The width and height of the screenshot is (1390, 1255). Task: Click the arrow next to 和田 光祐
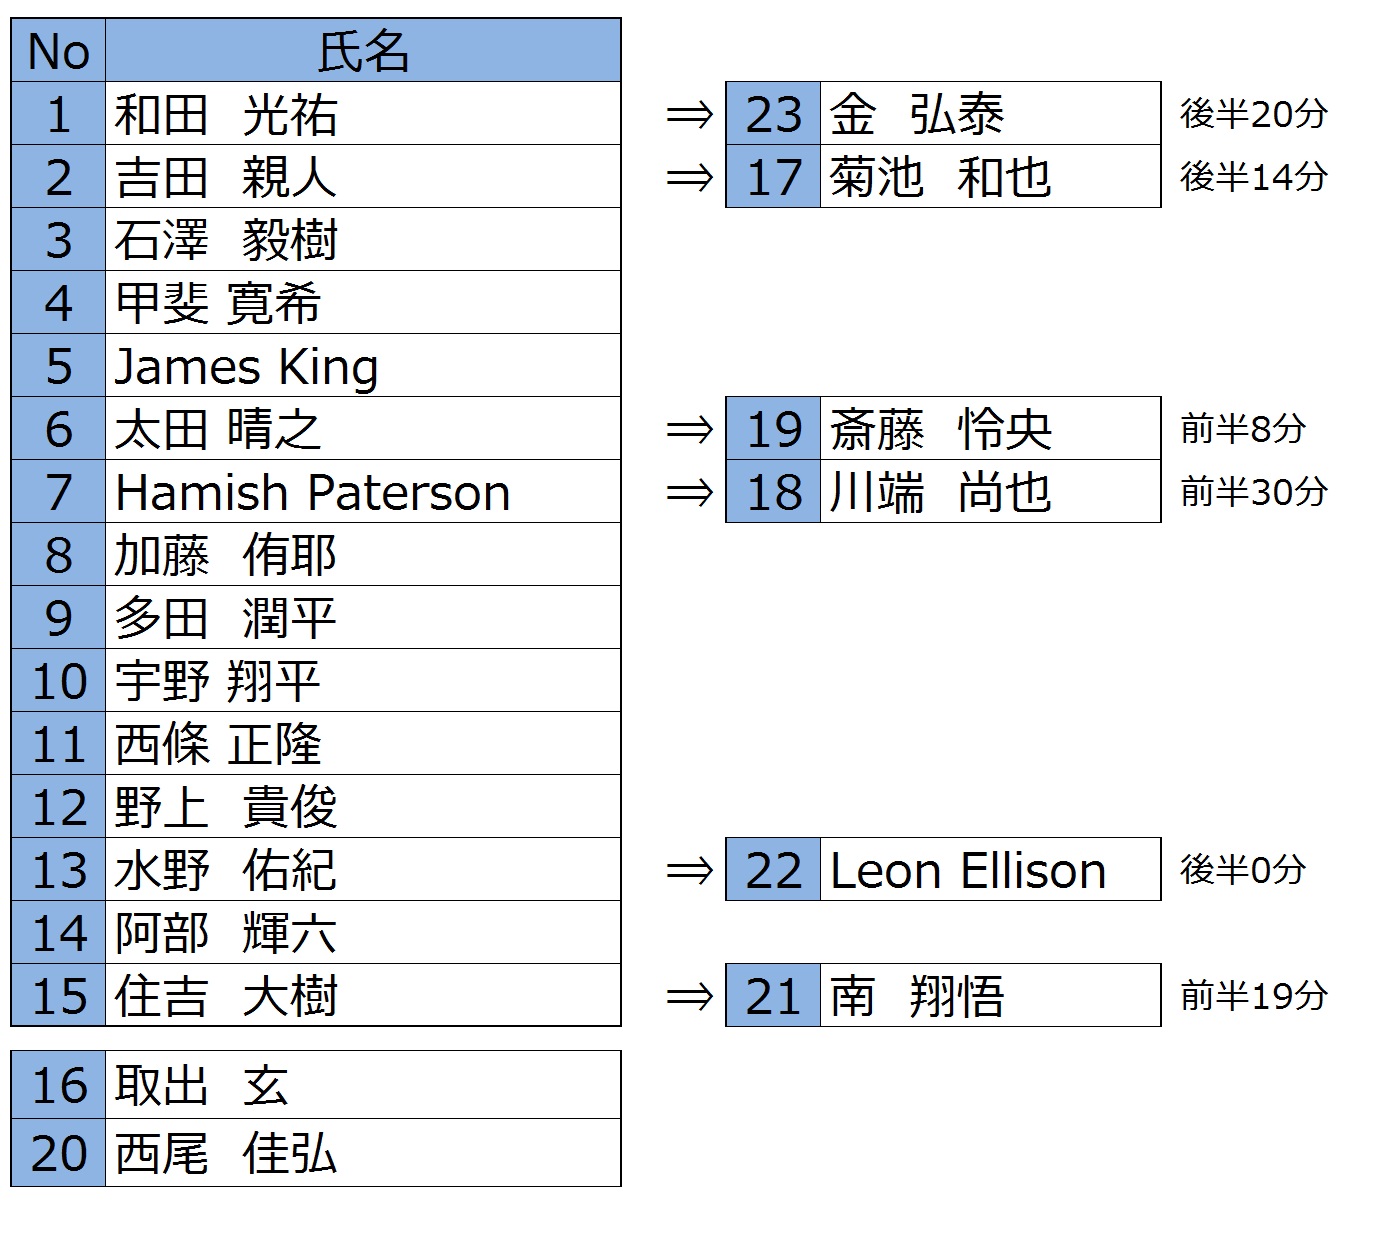click(690, 115)
